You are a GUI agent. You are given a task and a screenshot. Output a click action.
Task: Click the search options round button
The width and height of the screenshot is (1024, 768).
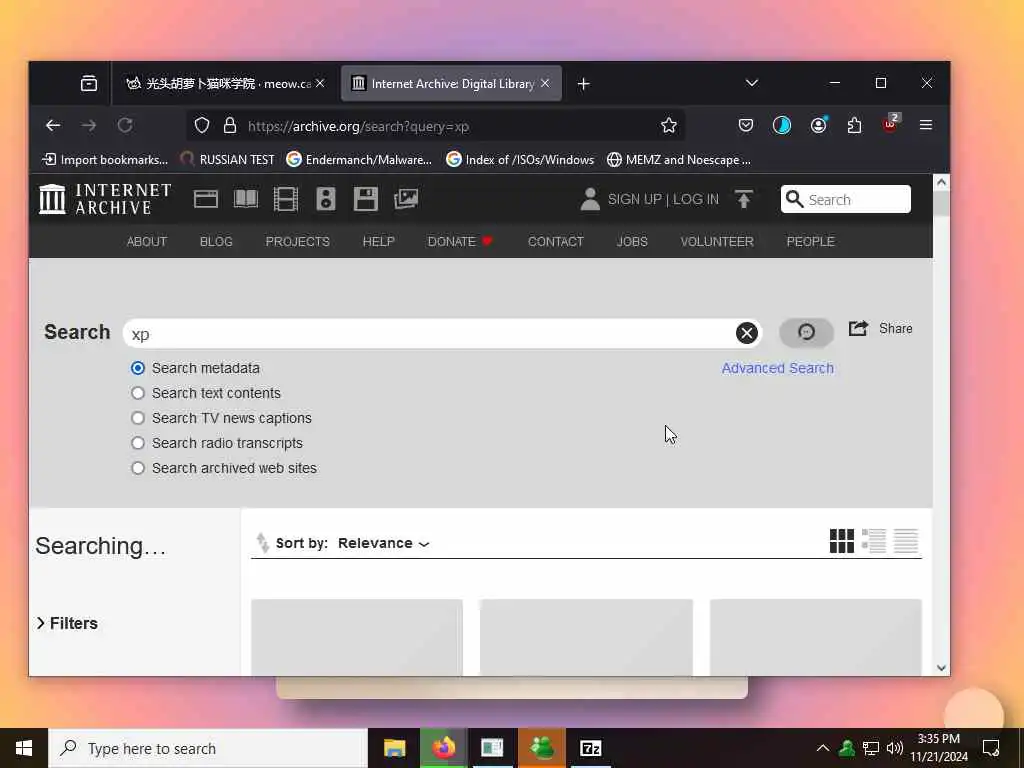807,332
